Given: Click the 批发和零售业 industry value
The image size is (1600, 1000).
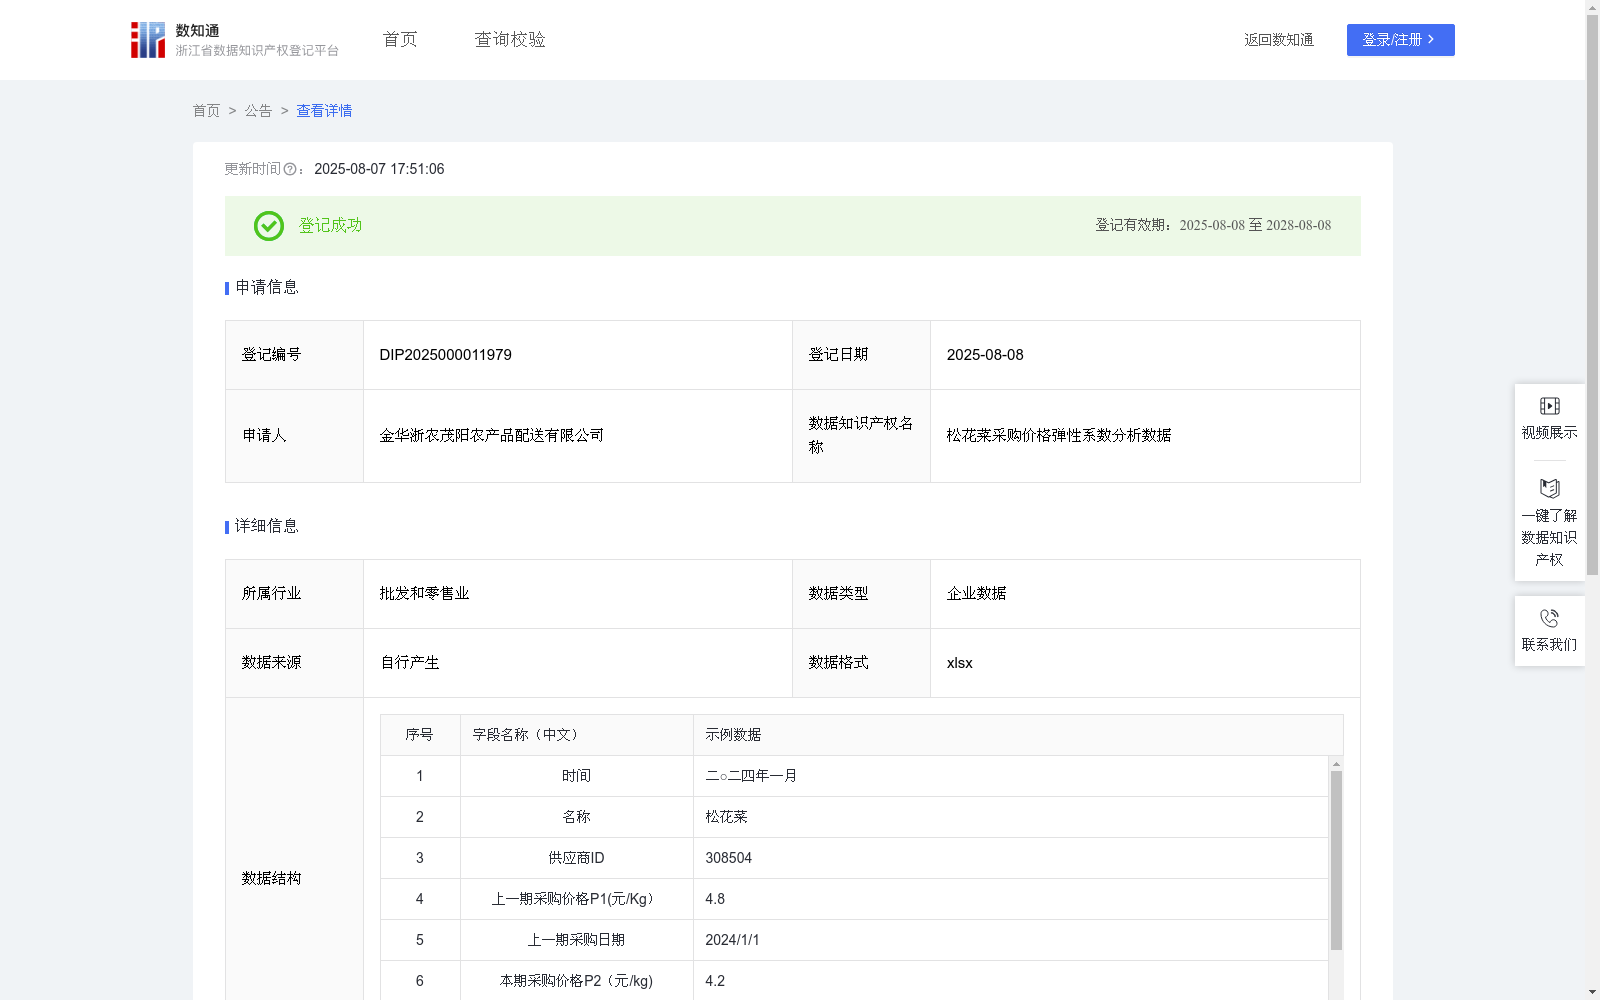Looking at the screenshot, I should (424, 594).
